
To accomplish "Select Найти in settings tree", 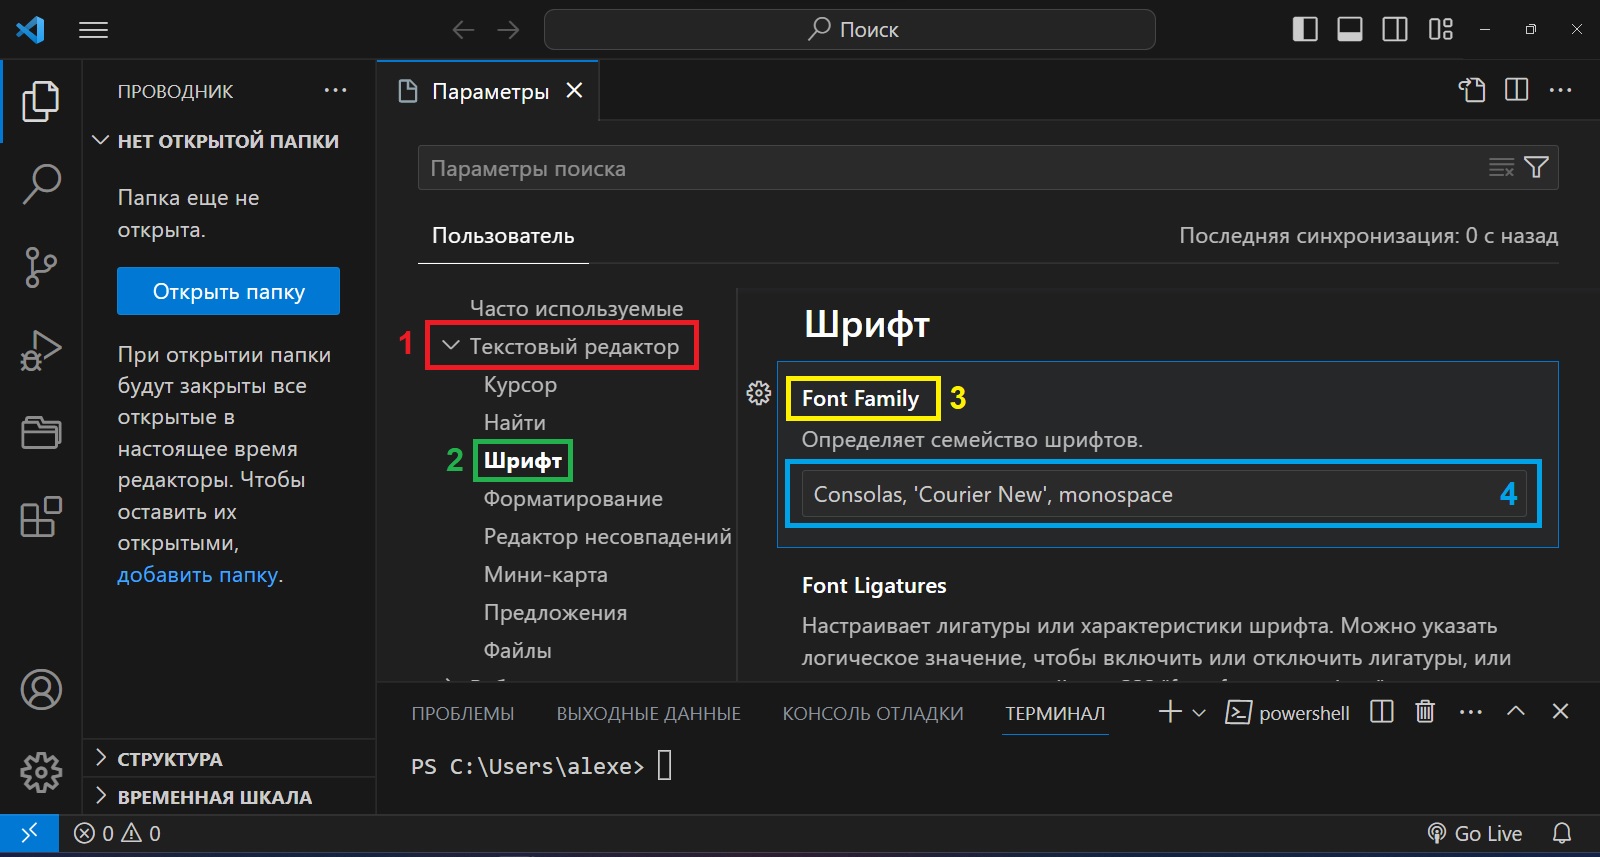I will coord(514,422).
